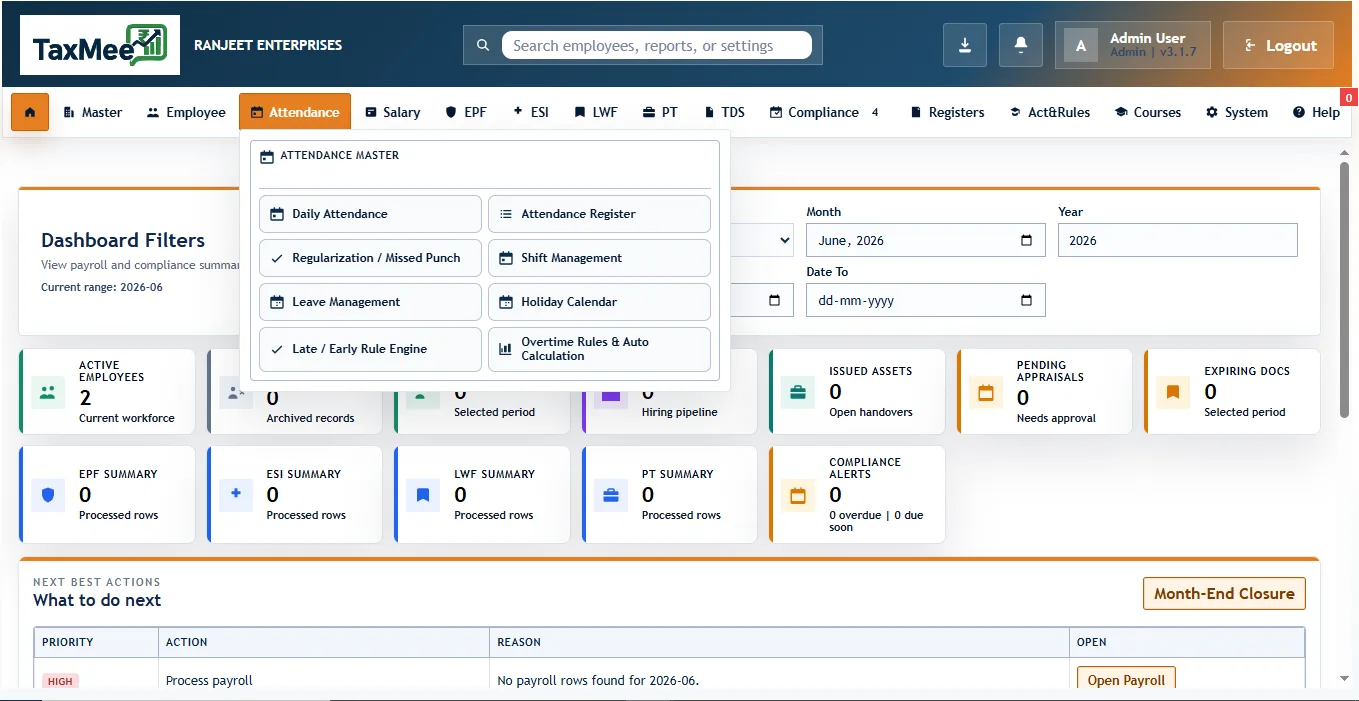Open Regularization / Missed Punch
The width and height of the screenshot is (1359, 701).
[370, 258]
